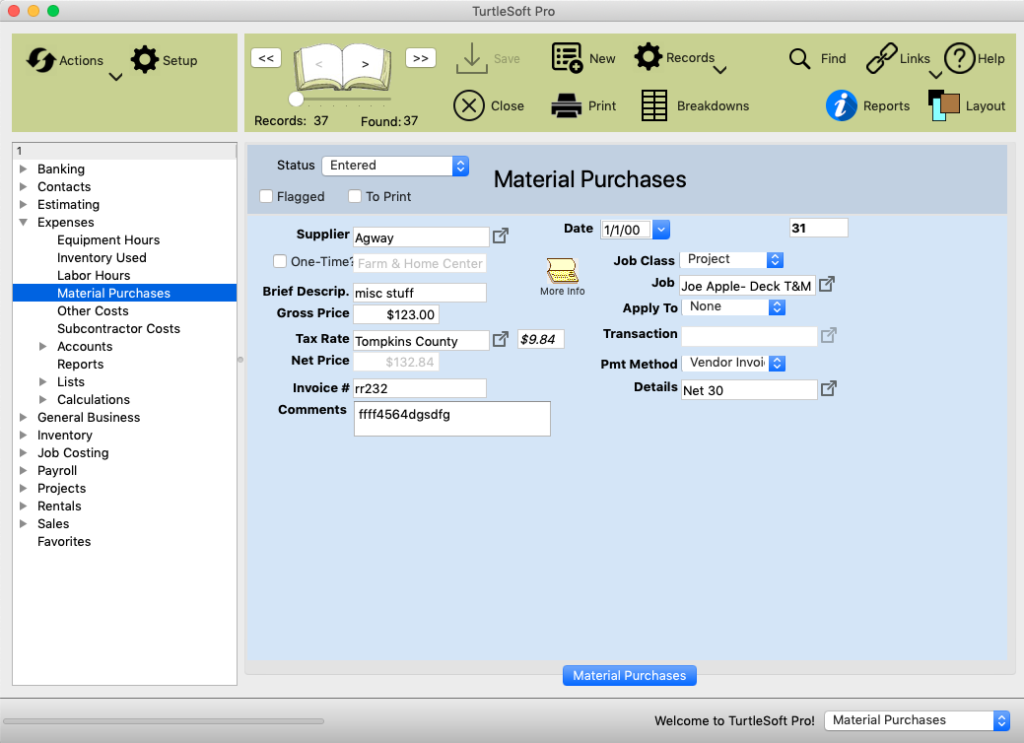Open the Links chain icon
This screenshot has height=743, width=1024.
pyautogui.click(x=882, y=59)
